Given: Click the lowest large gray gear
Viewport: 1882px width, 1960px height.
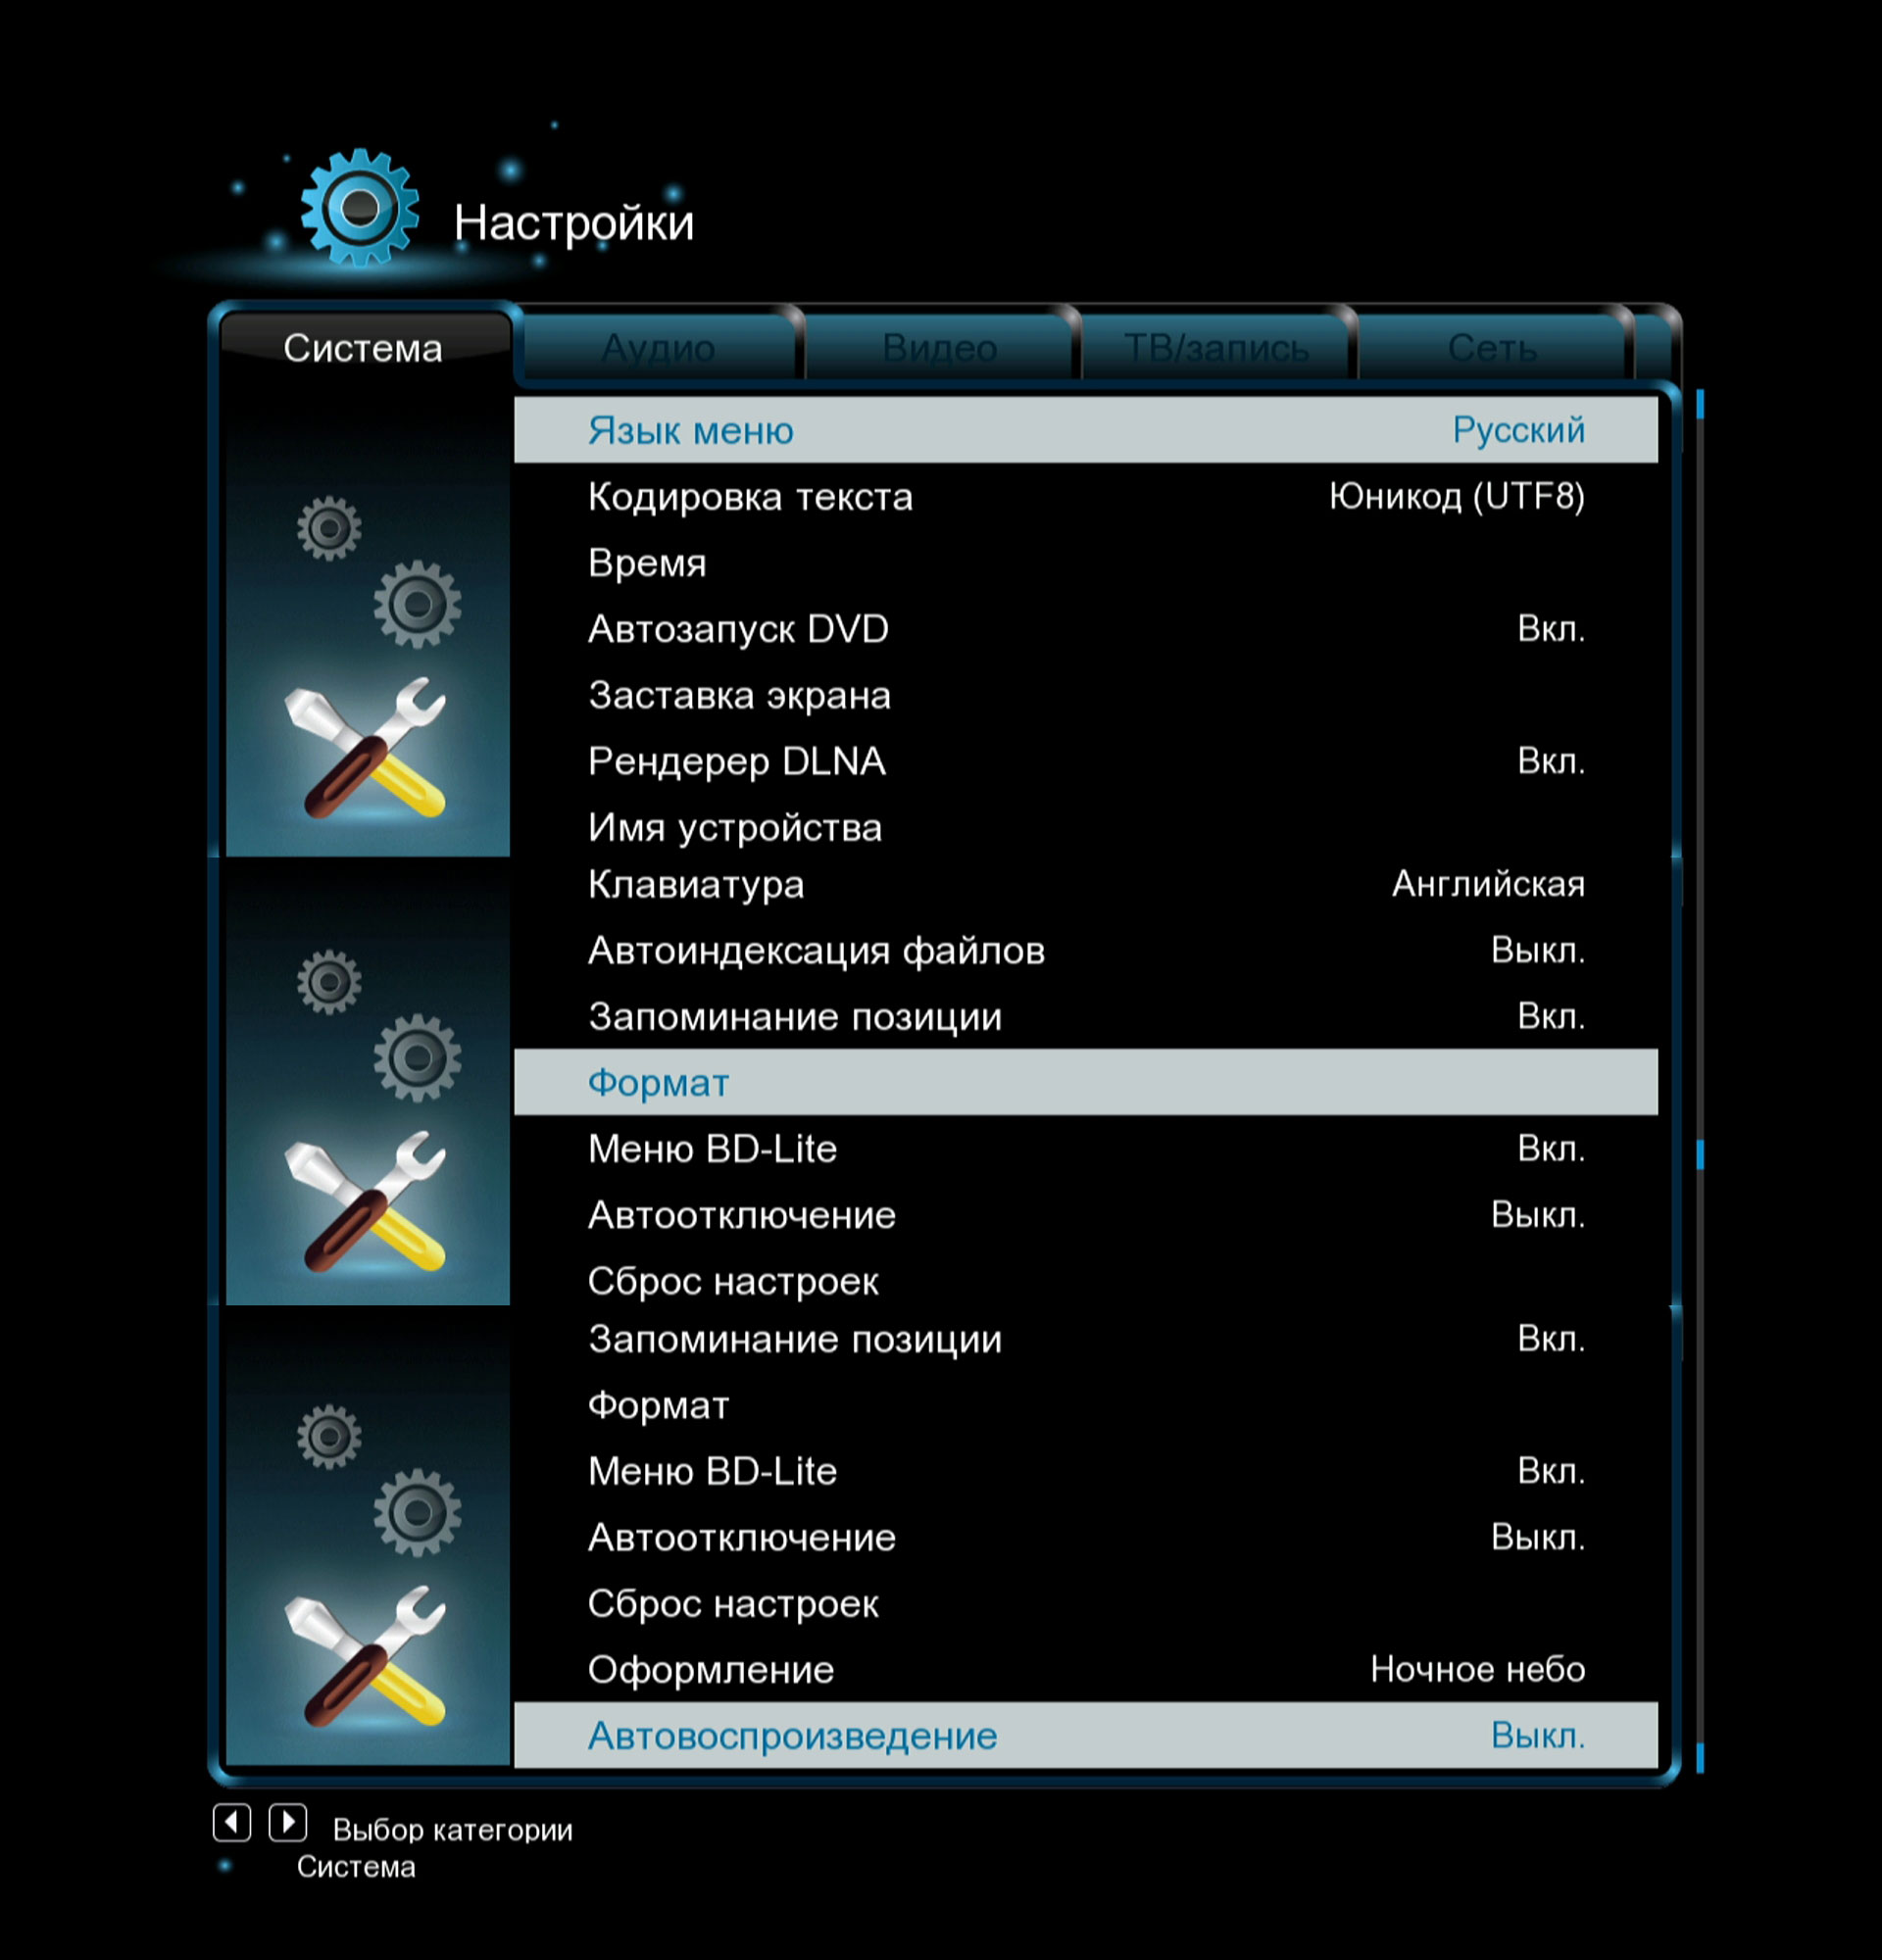Looking at the screenshot, I should (x=417, y=1511).
